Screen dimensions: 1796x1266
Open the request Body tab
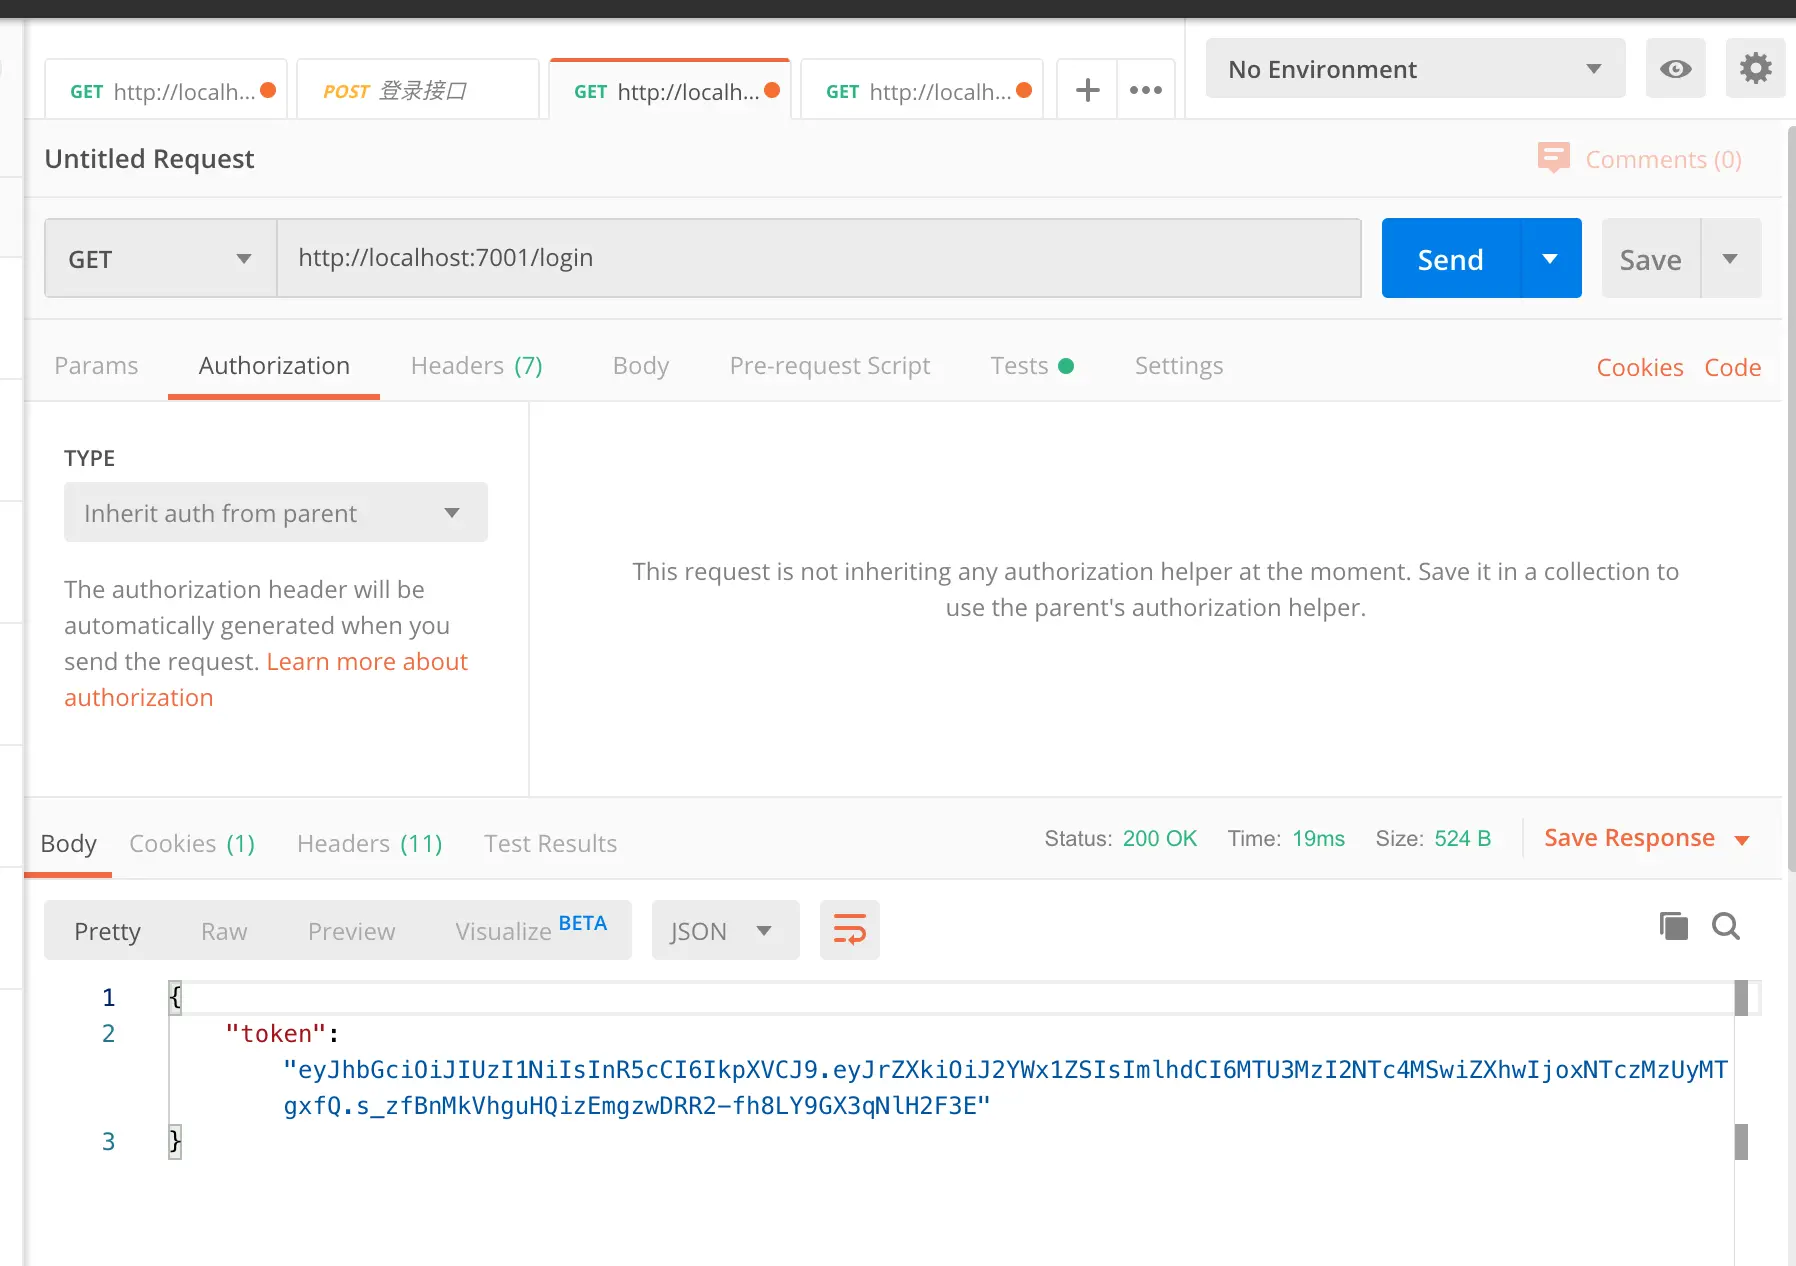coord(641,366)
